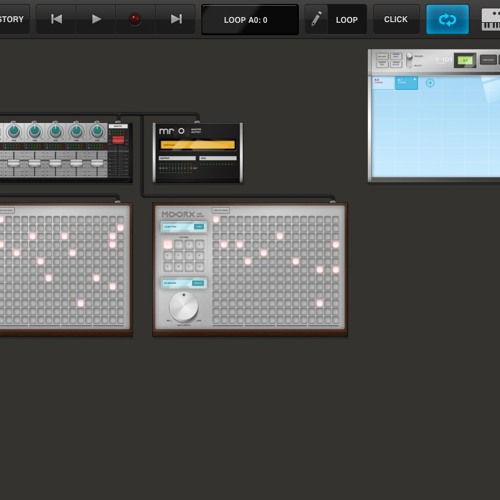
Task: Turn off top-left lit cell in MOORX grid
Action: 216,219
